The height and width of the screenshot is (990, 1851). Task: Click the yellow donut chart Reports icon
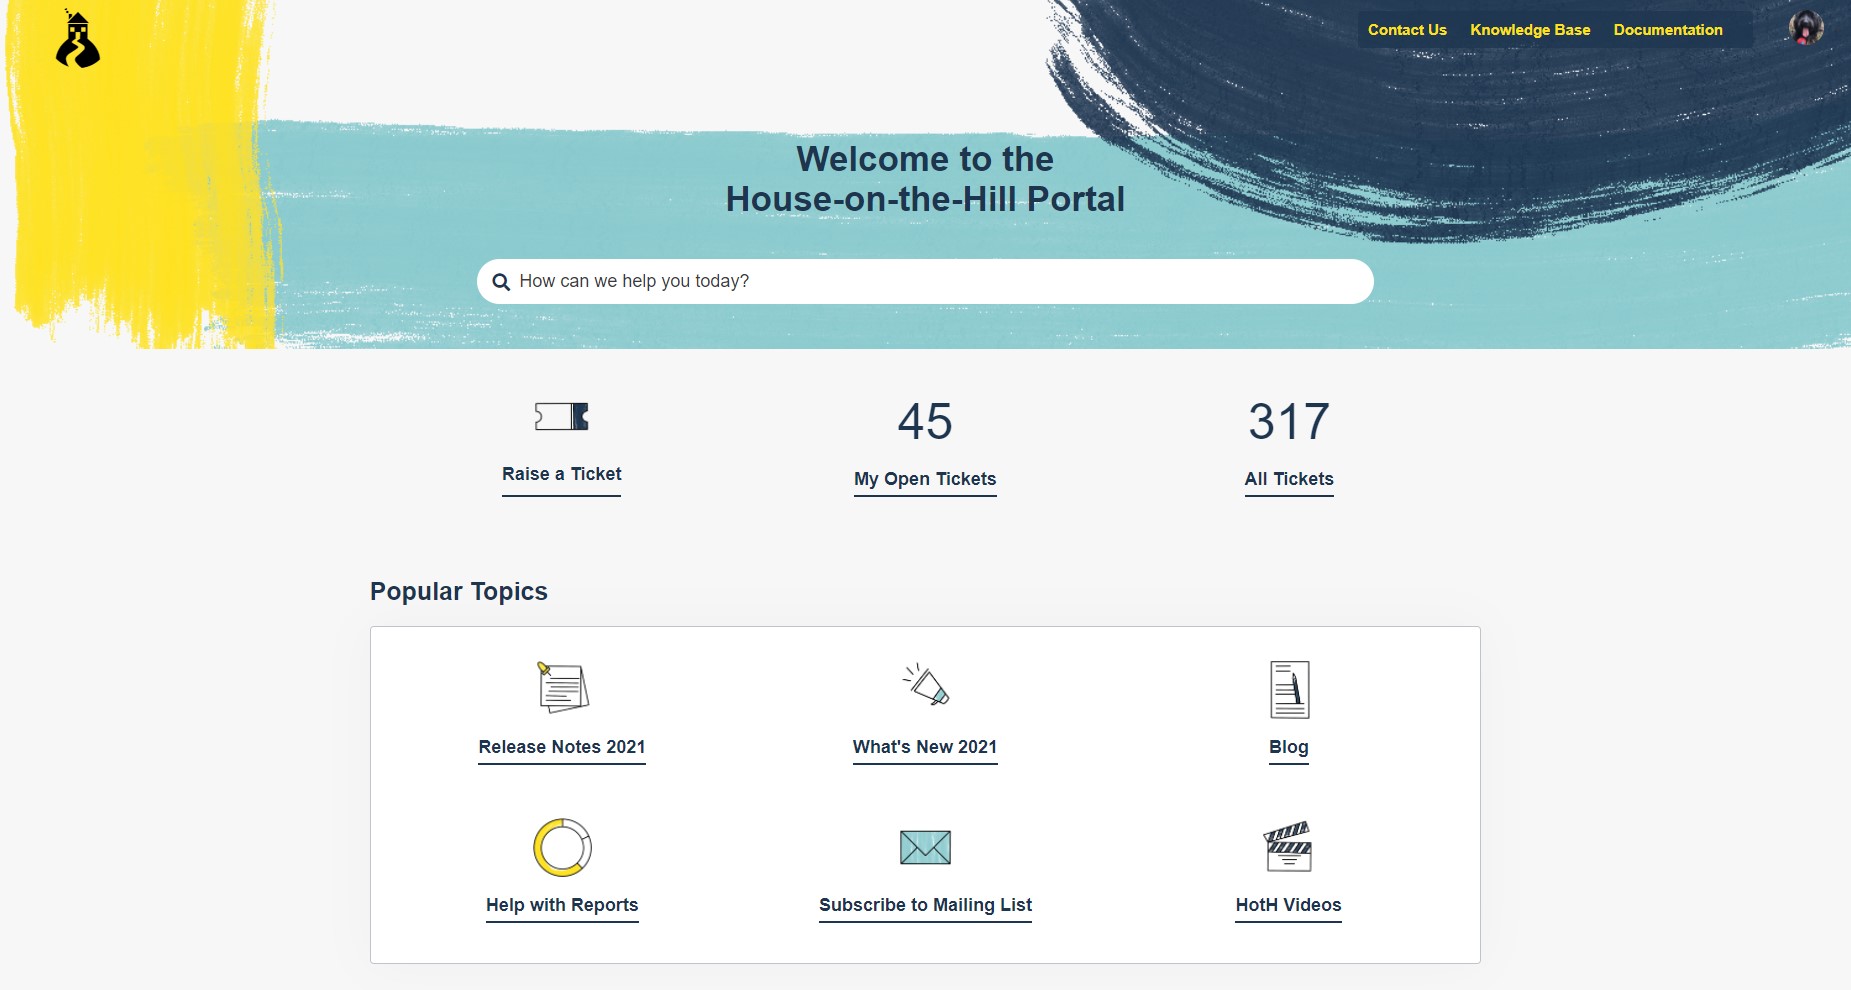562,847
